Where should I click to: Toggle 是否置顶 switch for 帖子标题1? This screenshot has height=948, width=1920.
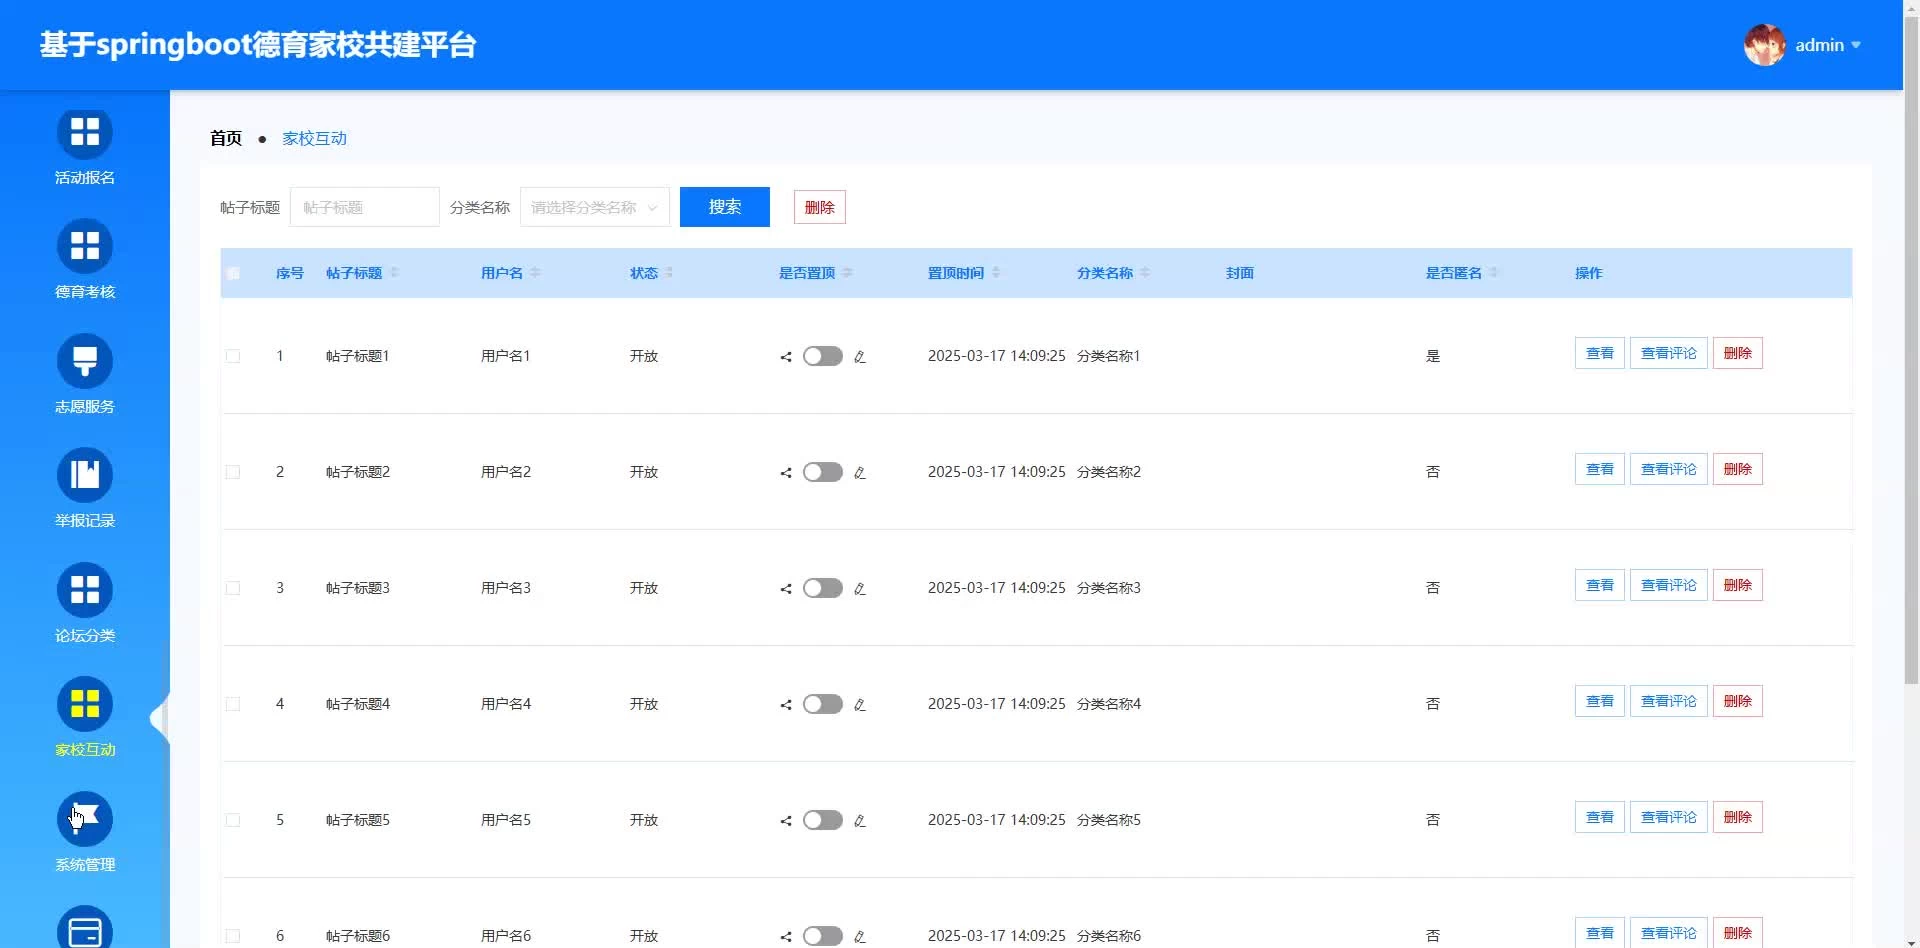822,356
